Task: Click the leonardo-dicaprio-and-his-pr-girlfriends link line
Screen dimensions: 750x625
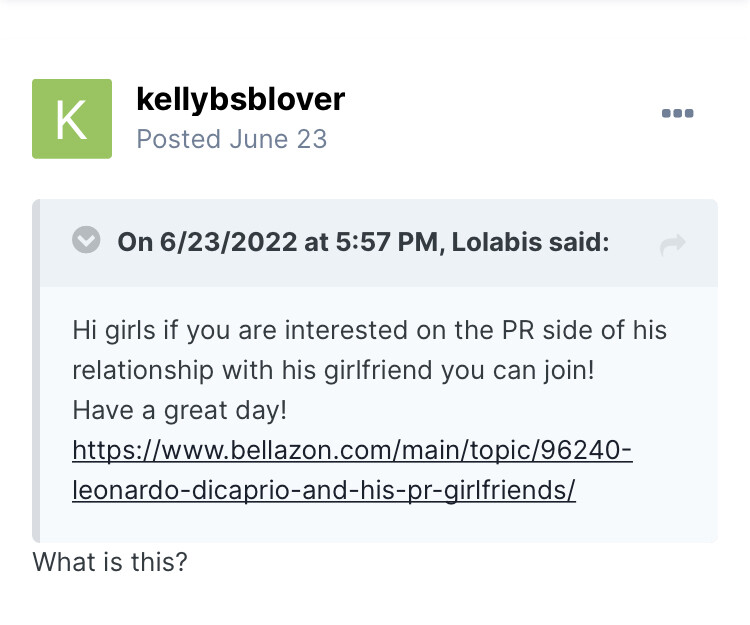Action: (324, 491)
